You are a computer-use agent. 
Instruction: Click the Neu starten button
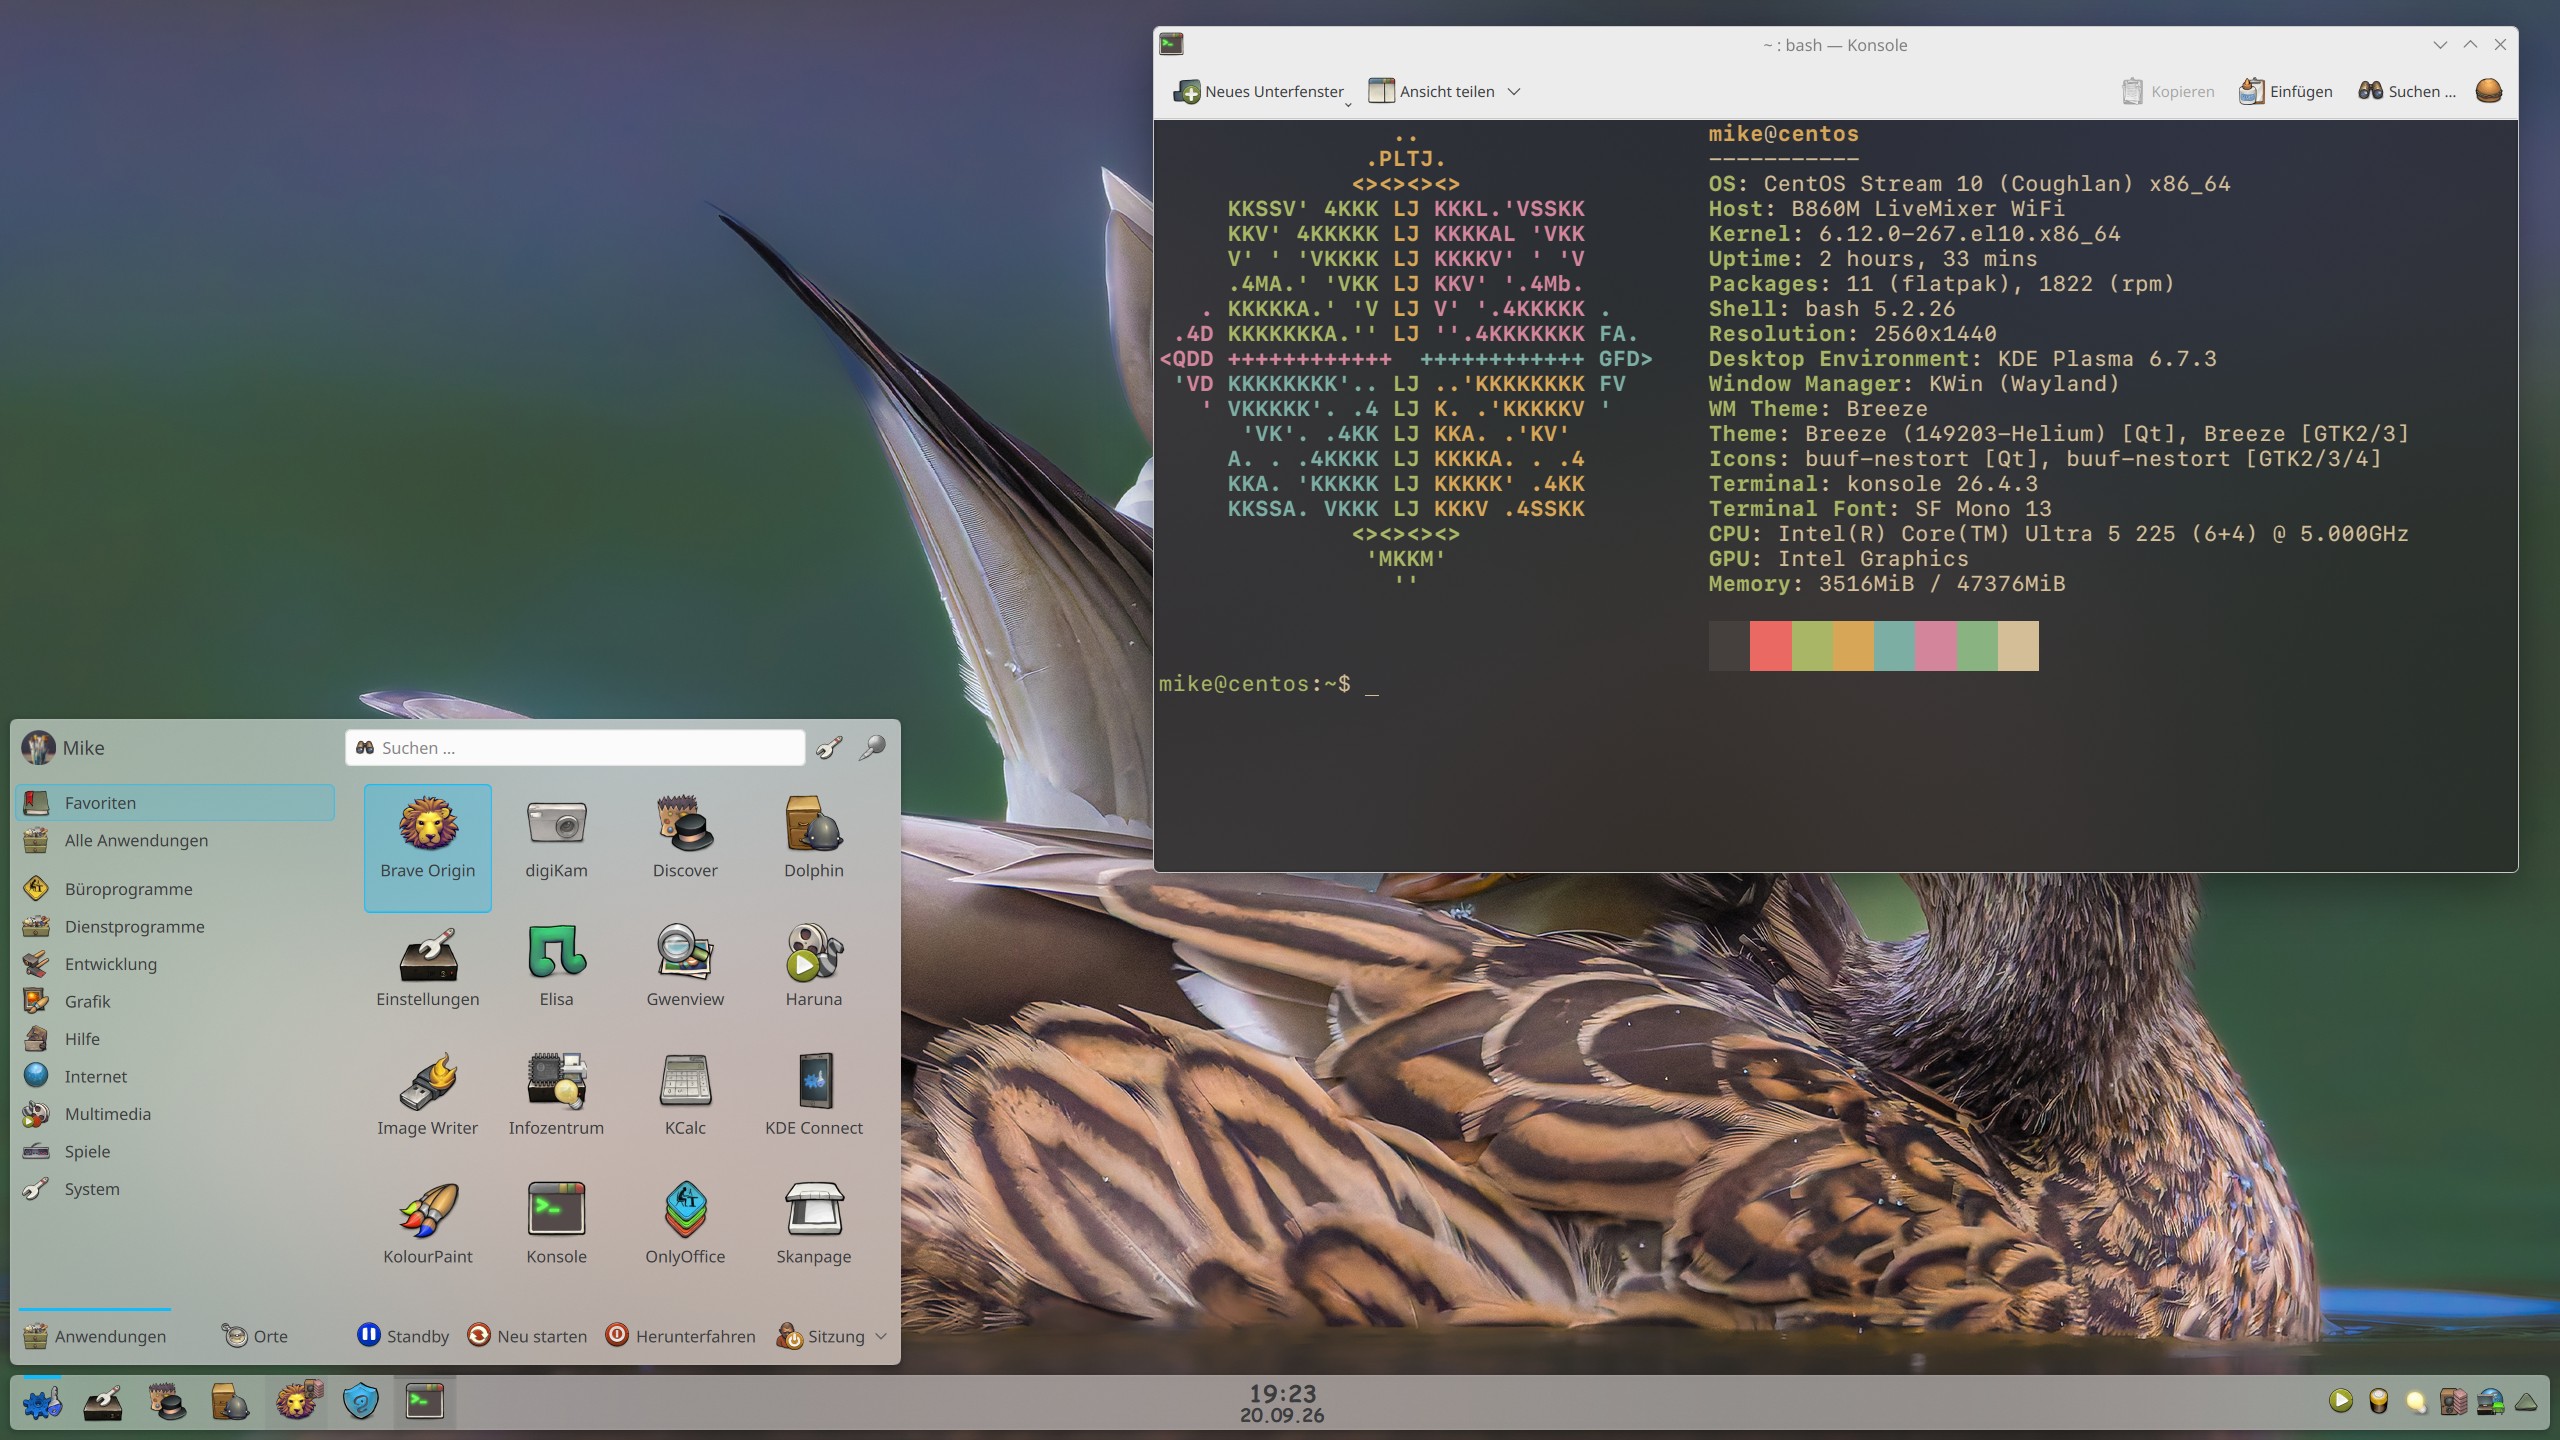coord(527,1336)
